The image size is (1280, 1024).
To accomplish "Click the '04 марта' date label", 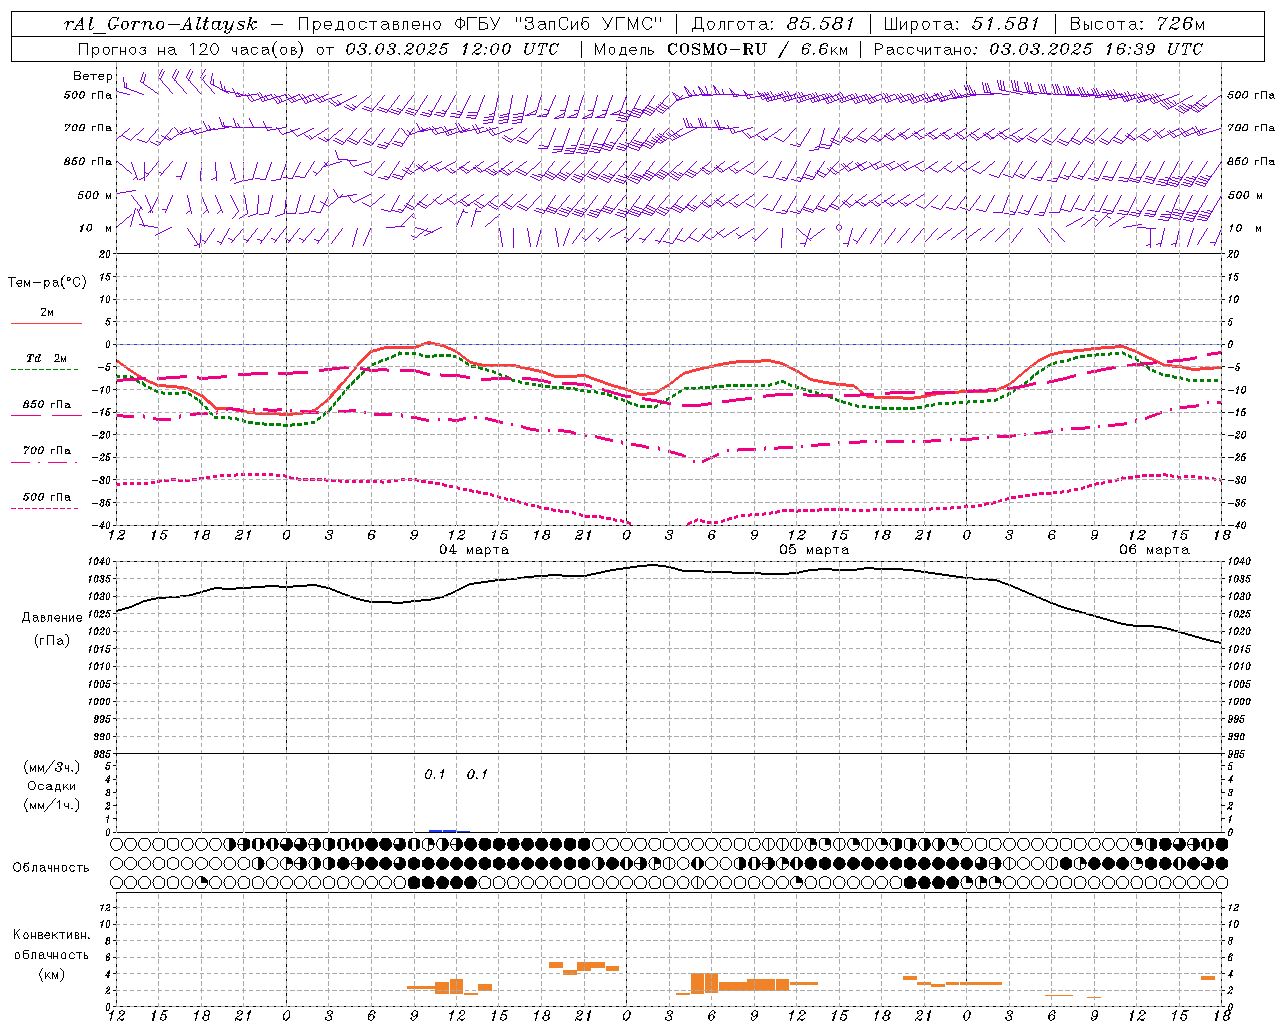I will tap(474, 549).
